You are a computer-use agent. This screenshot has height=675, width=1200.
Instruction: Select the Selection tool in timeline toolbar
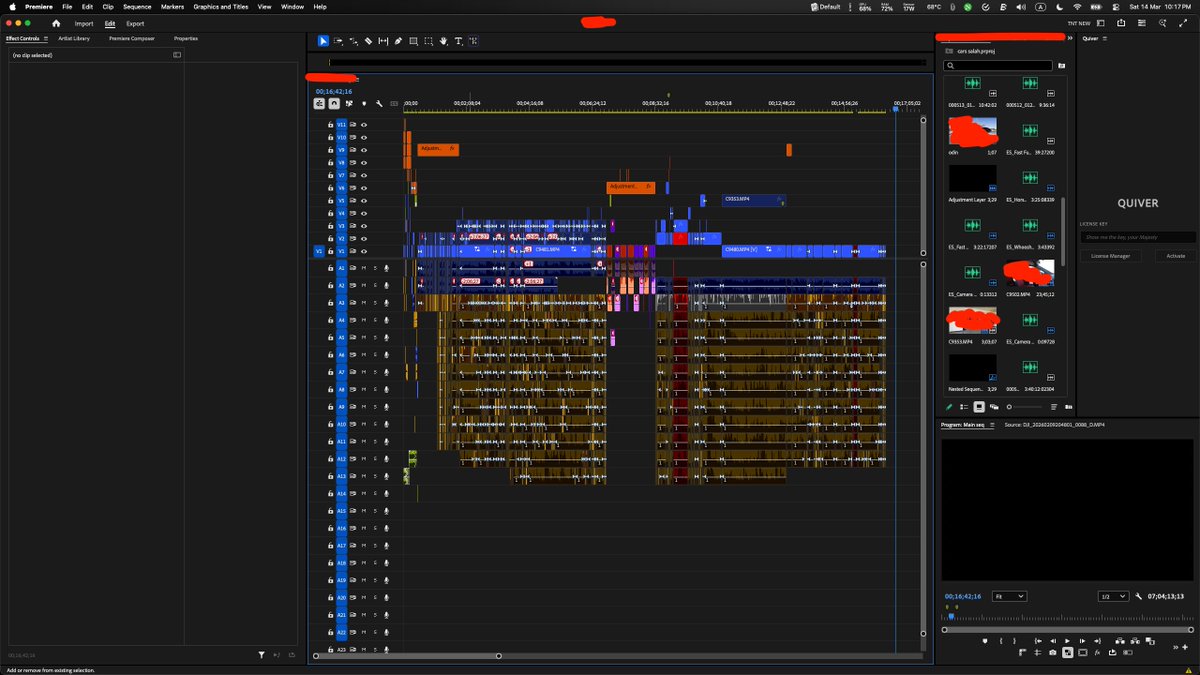click(x=323, y=41)
